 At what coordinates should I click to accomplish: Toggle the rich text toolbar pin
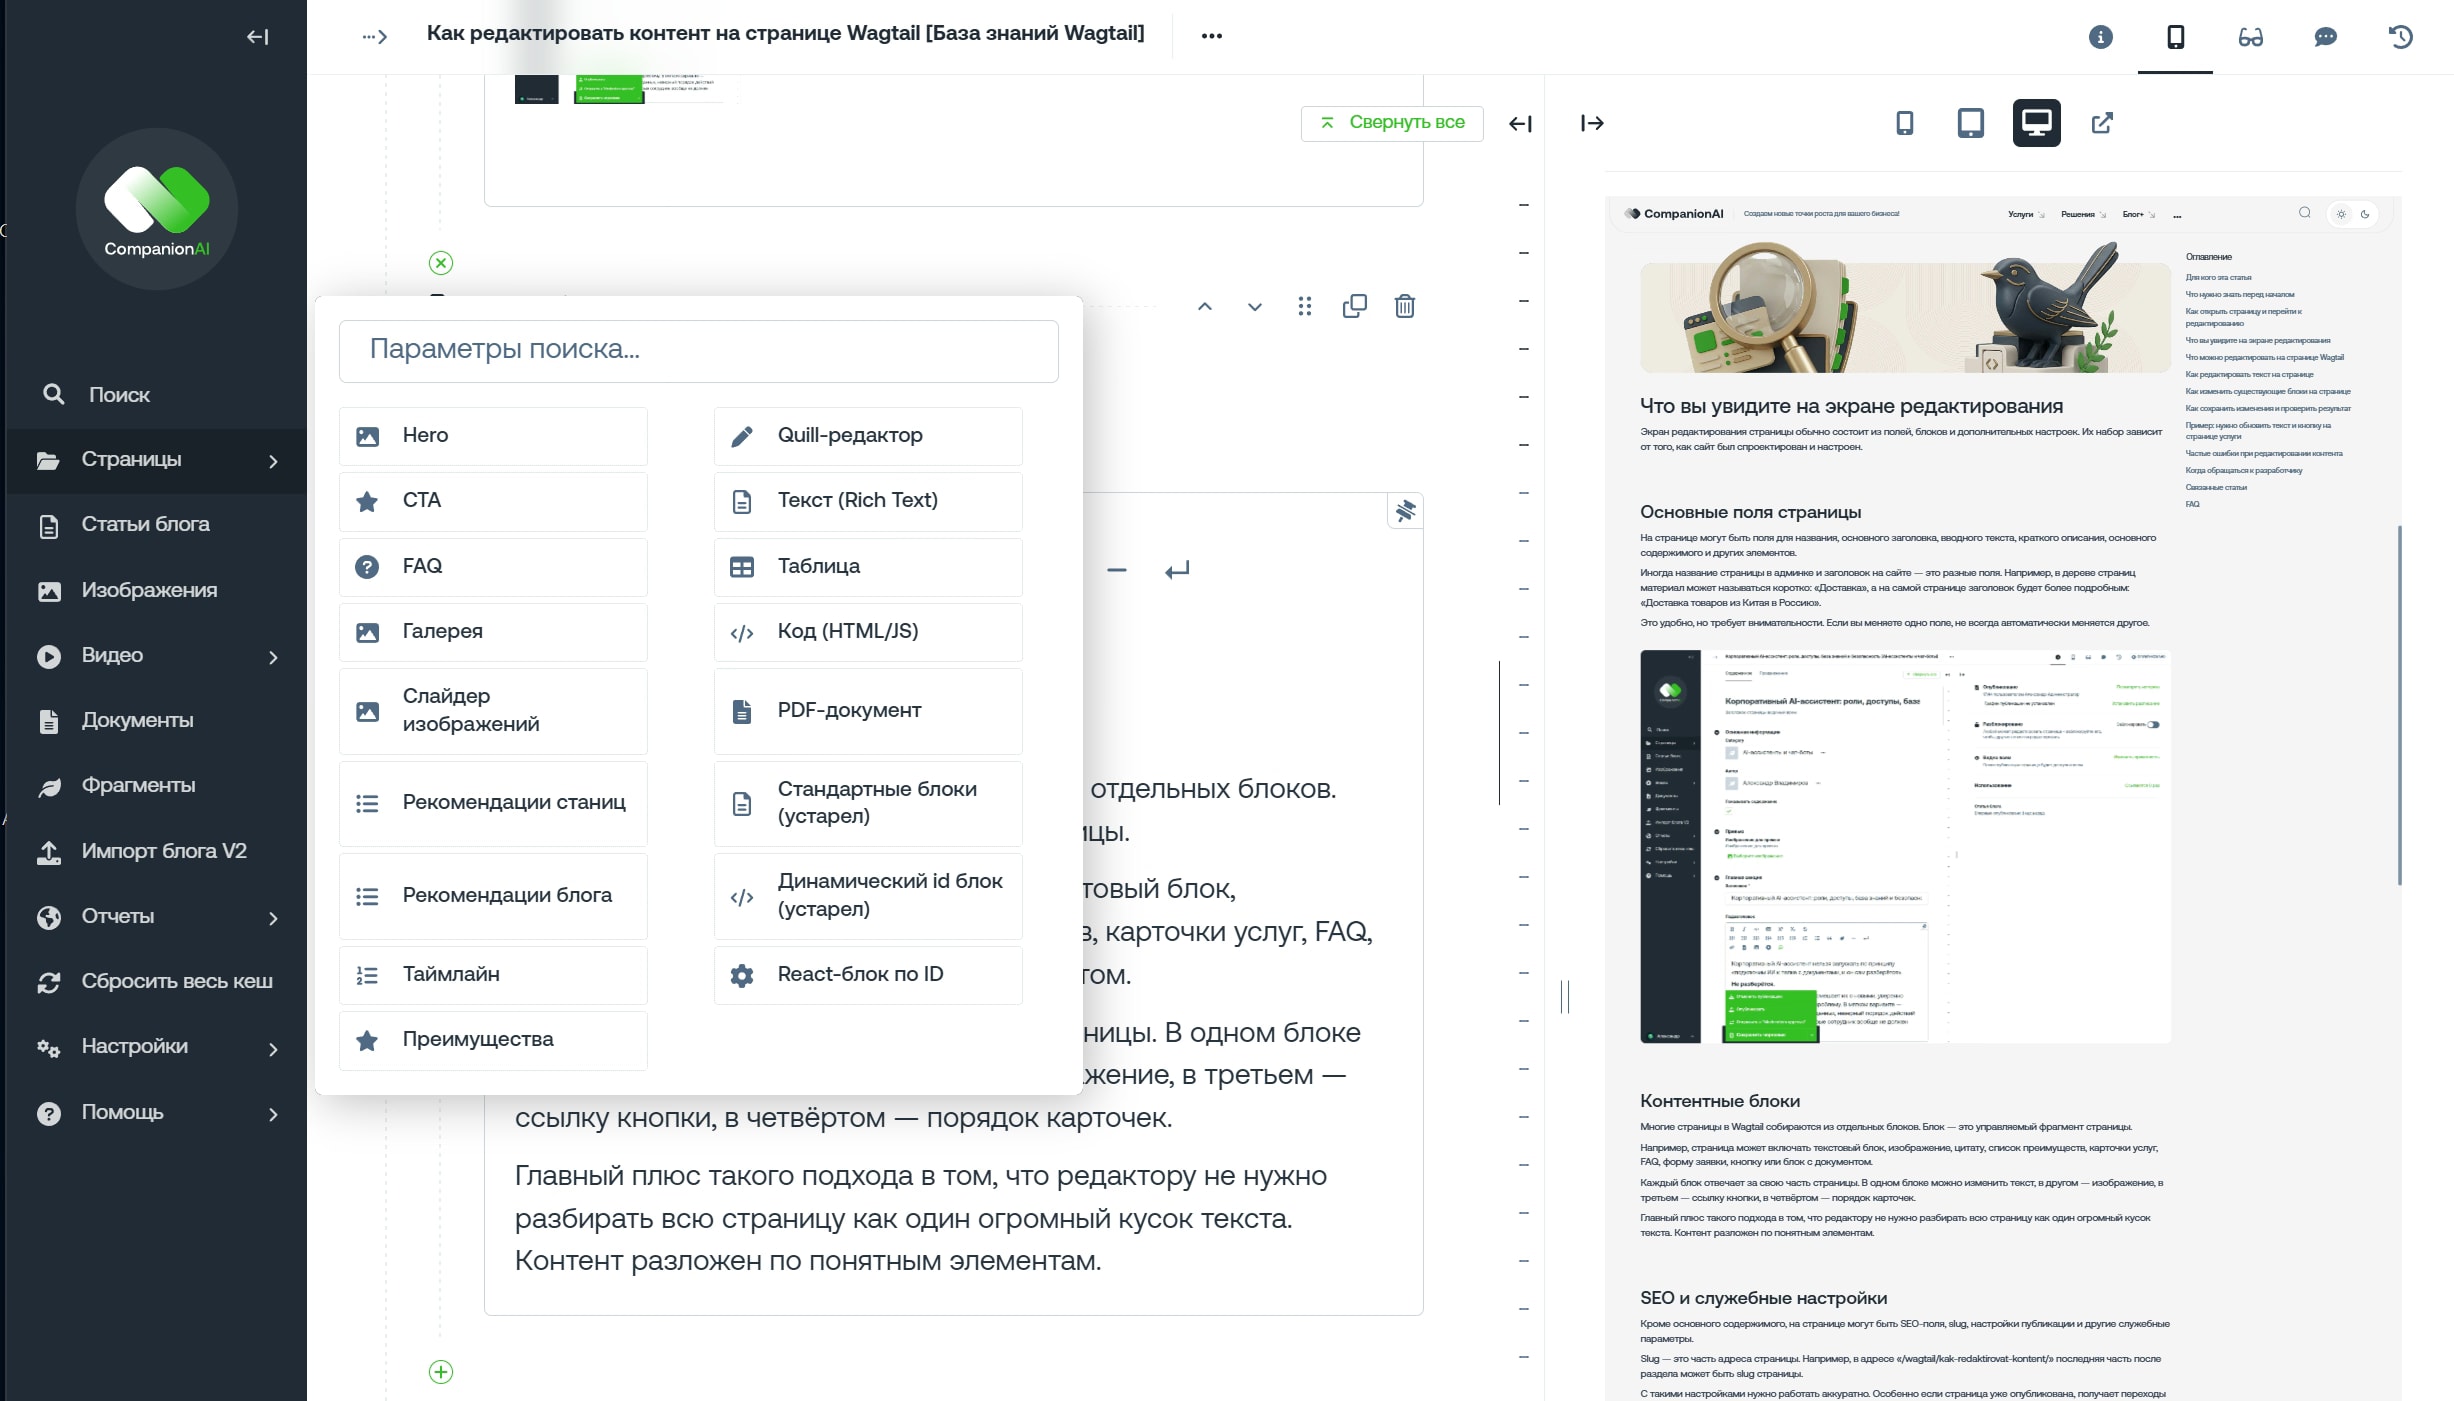click(1406, 511)
